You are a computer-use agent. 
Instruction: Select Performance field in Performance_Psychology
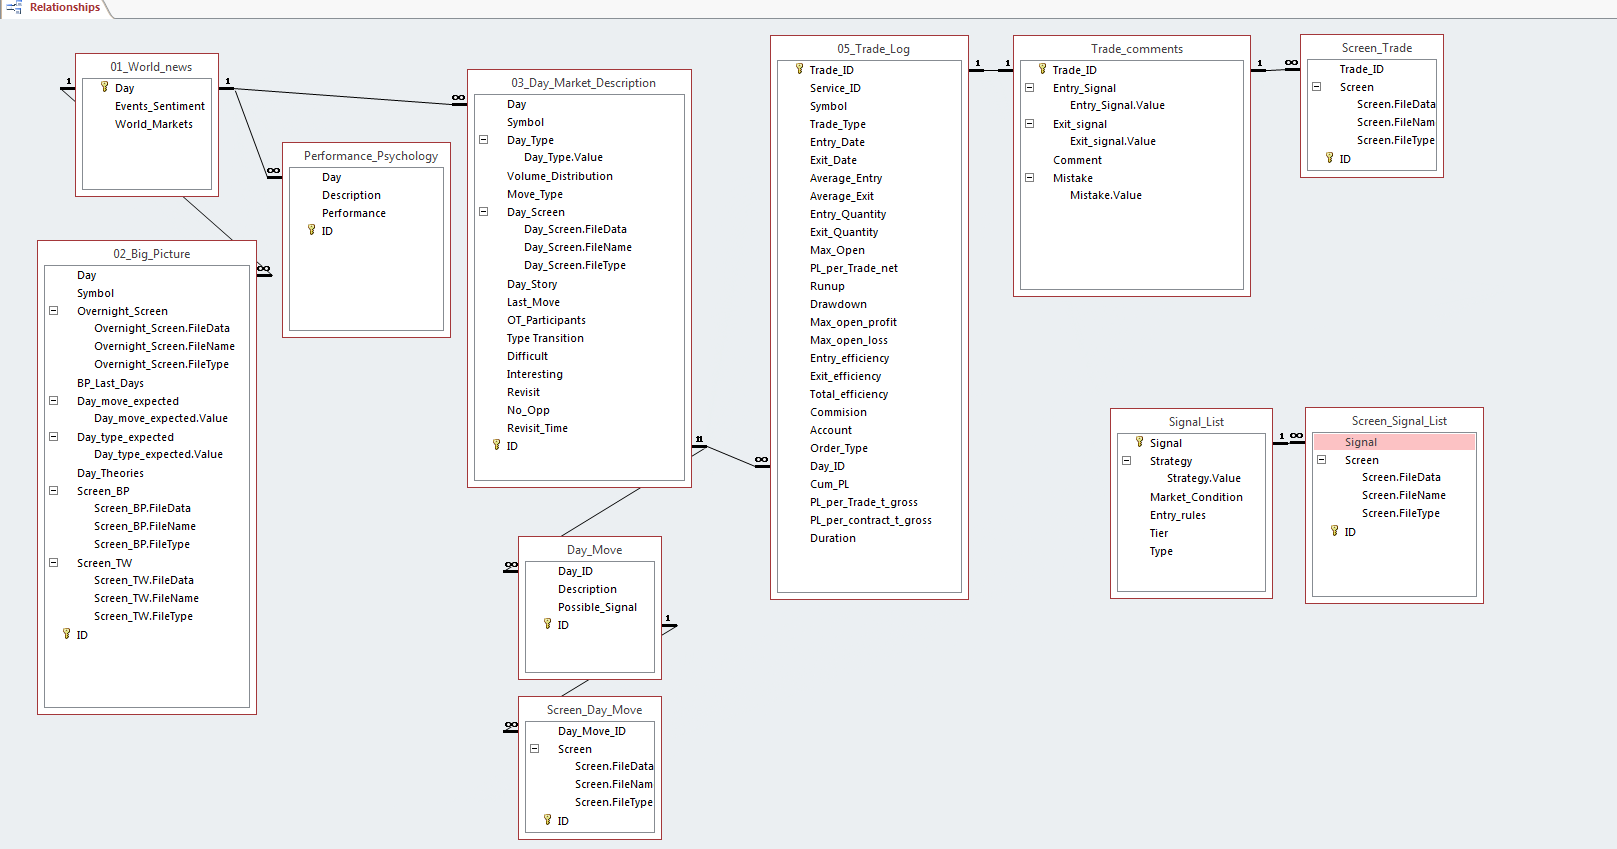click(x=354, y=213)
